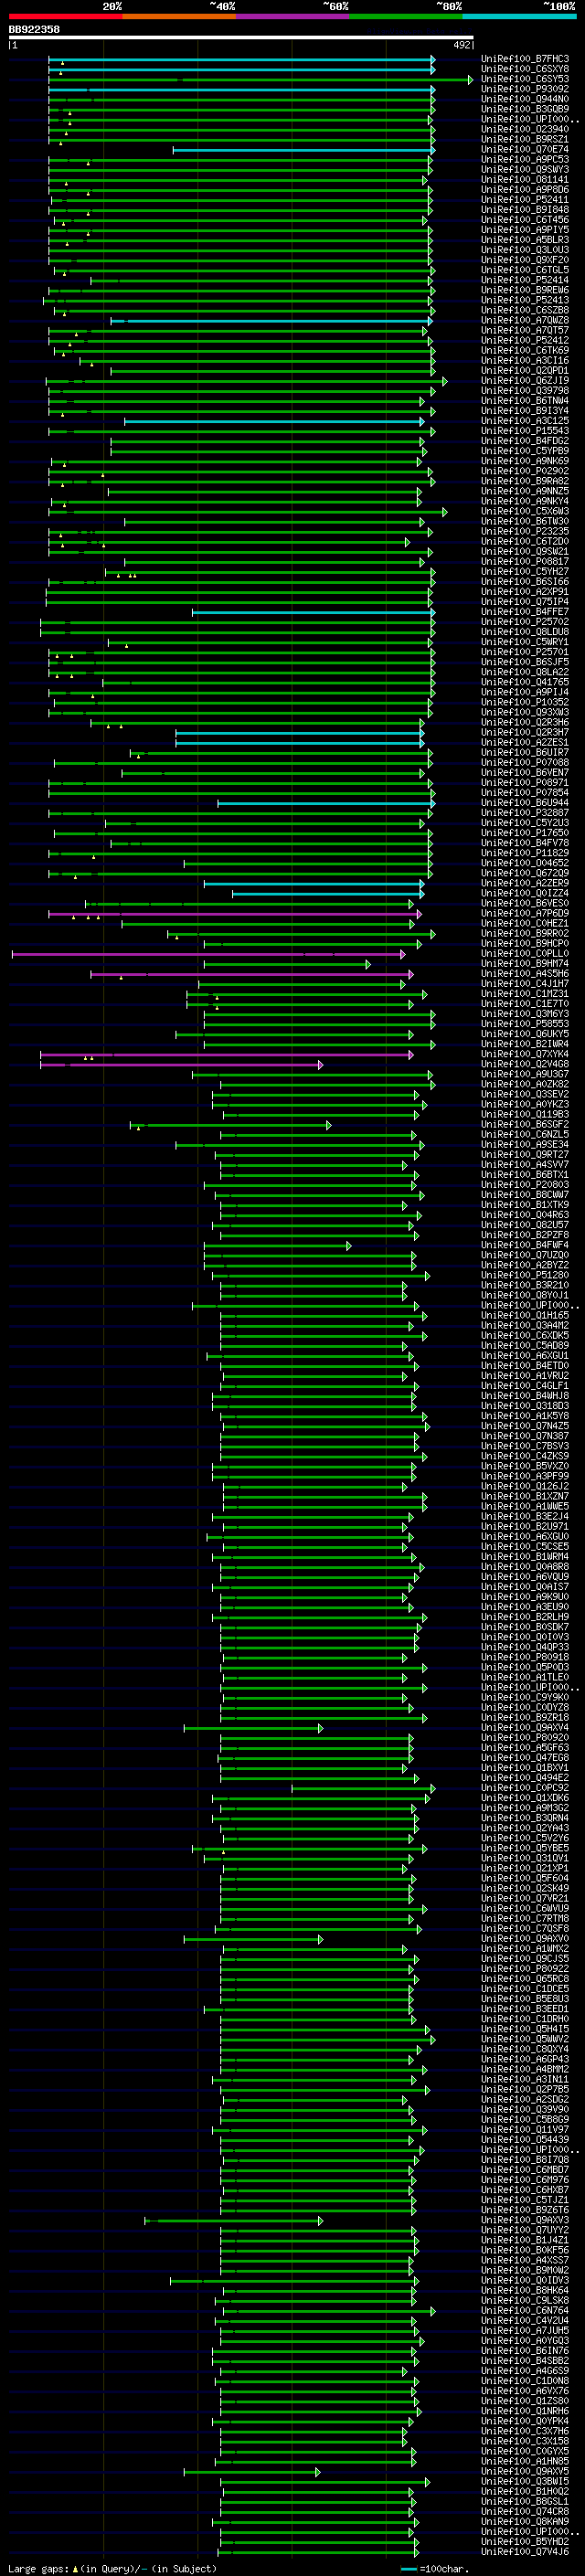Select label UniRef100_C6TGL5
This screenshot has width=585, height=2576.
tap(525, 270)
